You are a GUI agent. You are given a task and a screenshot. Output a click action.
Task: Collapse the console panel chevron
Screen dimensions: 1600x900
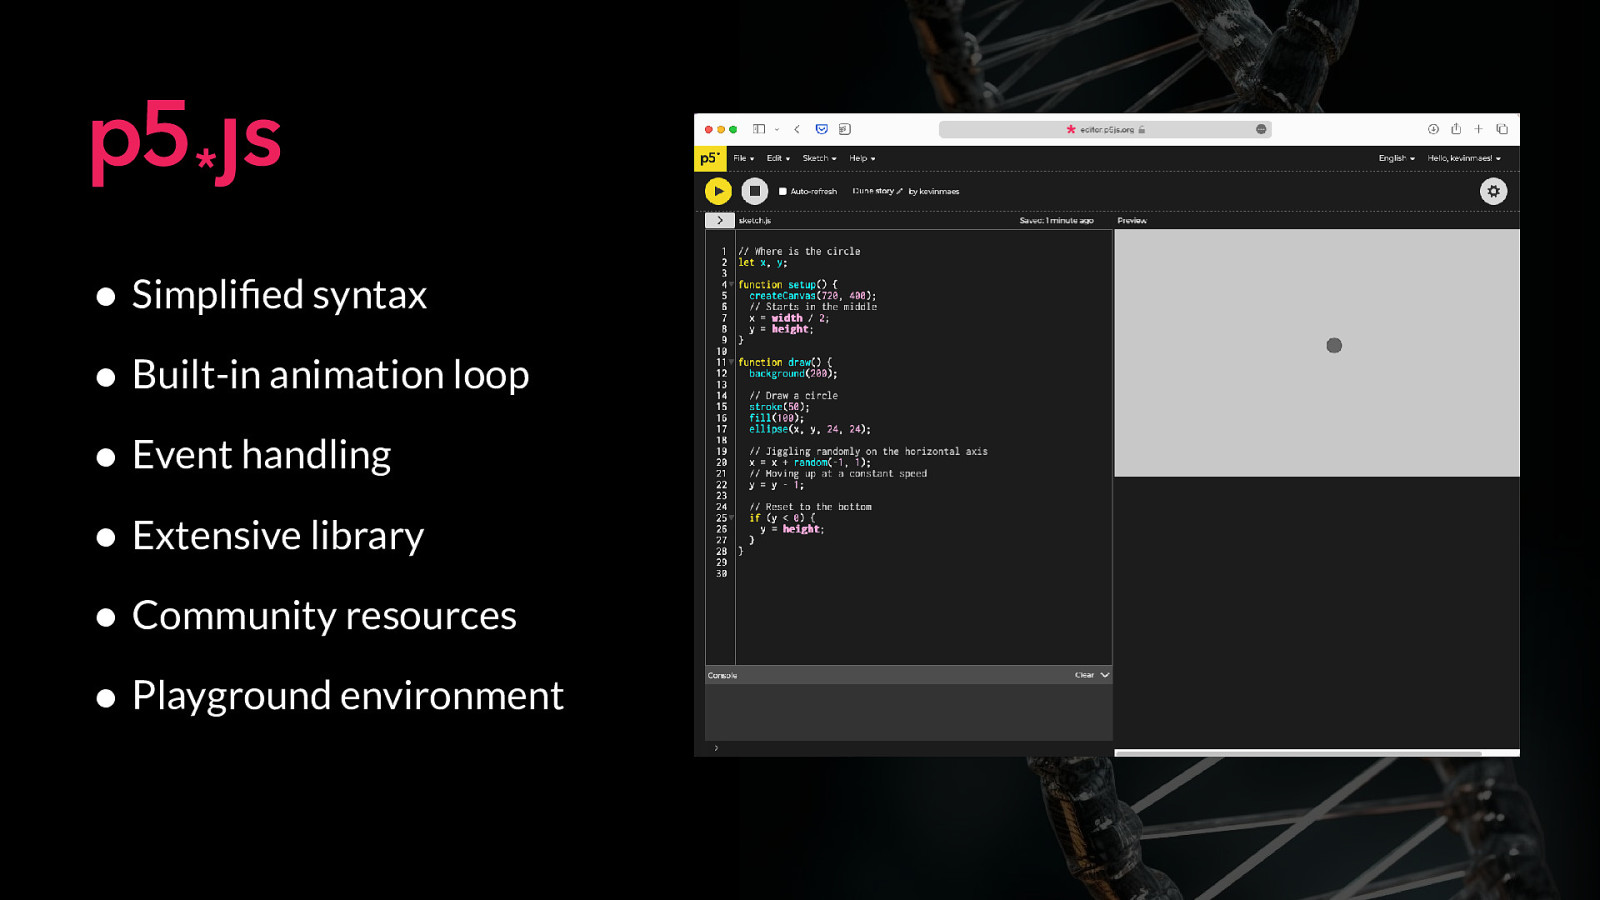[1105, 675]
